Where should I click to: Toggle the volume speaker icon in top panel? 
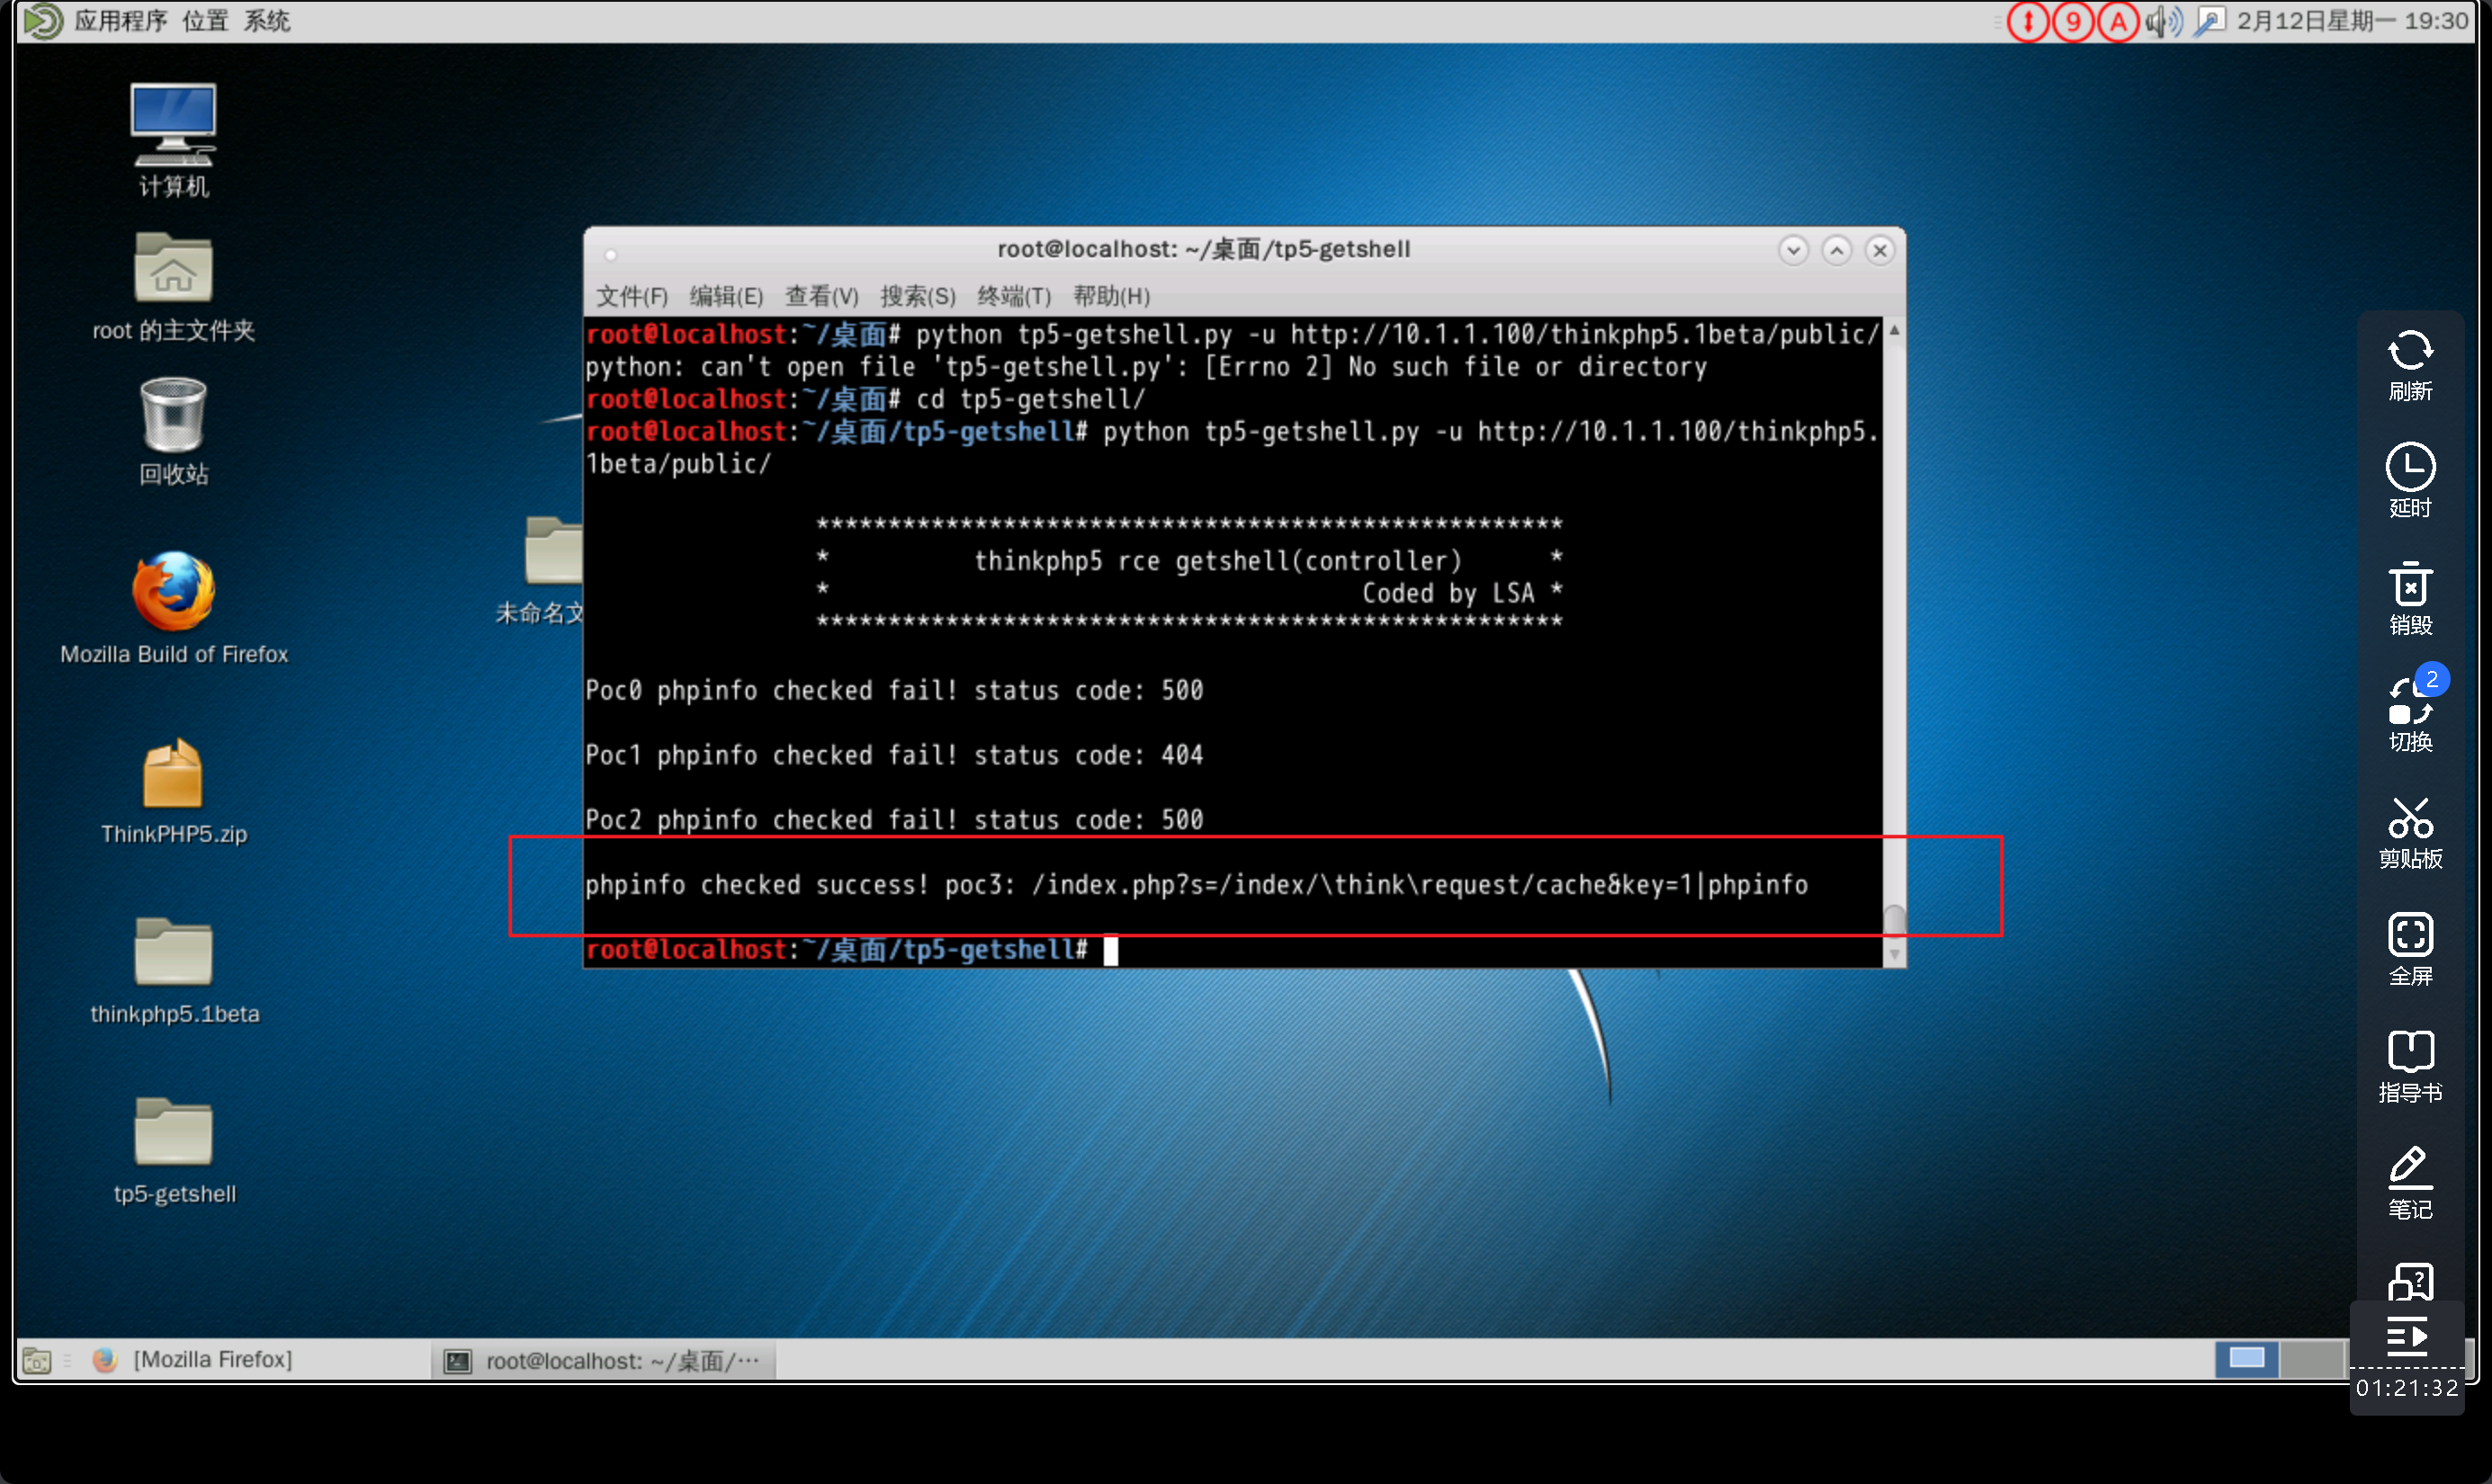(x=2162, y=21)
